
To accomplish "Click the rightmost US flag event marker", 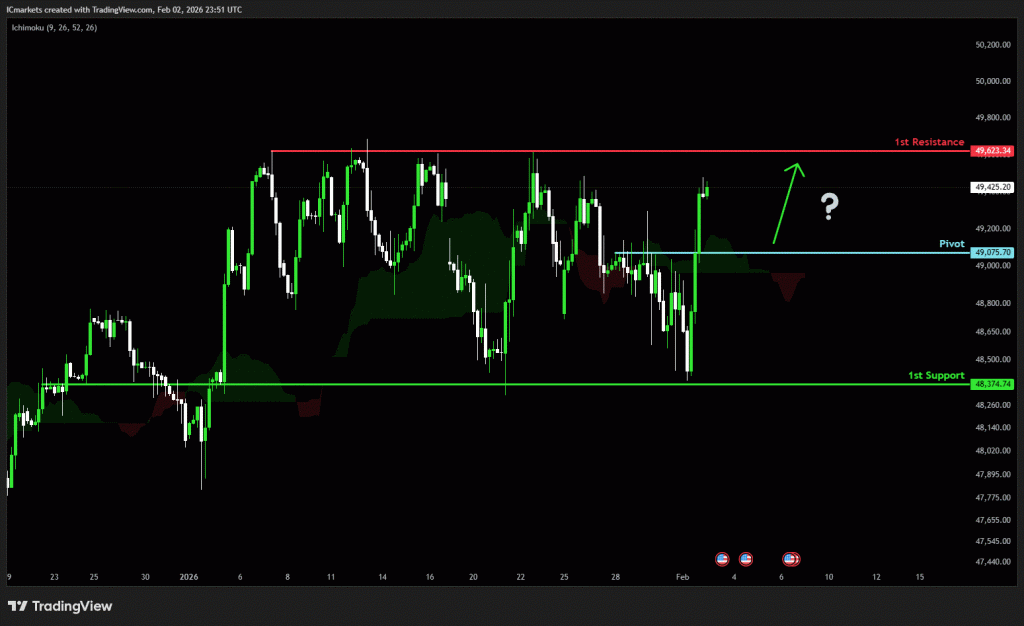I will [x=792, y=558].
